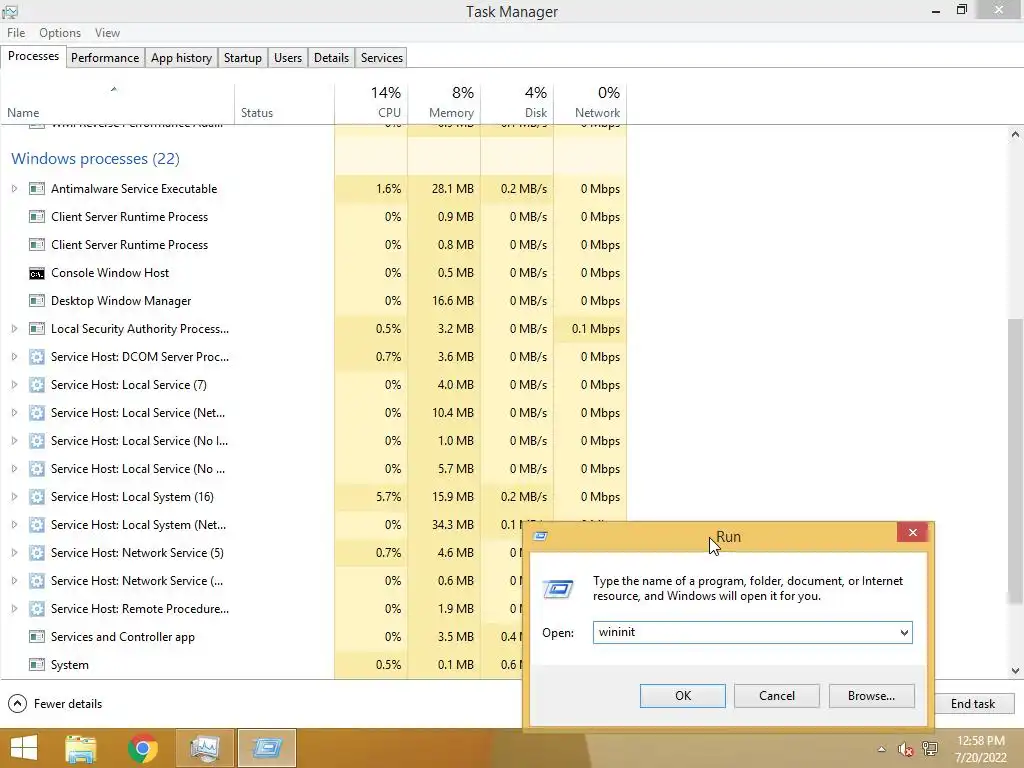Select Service Host: Local System (Net... row
This screenshot has width=1024, height=768.
click(261, 525)
